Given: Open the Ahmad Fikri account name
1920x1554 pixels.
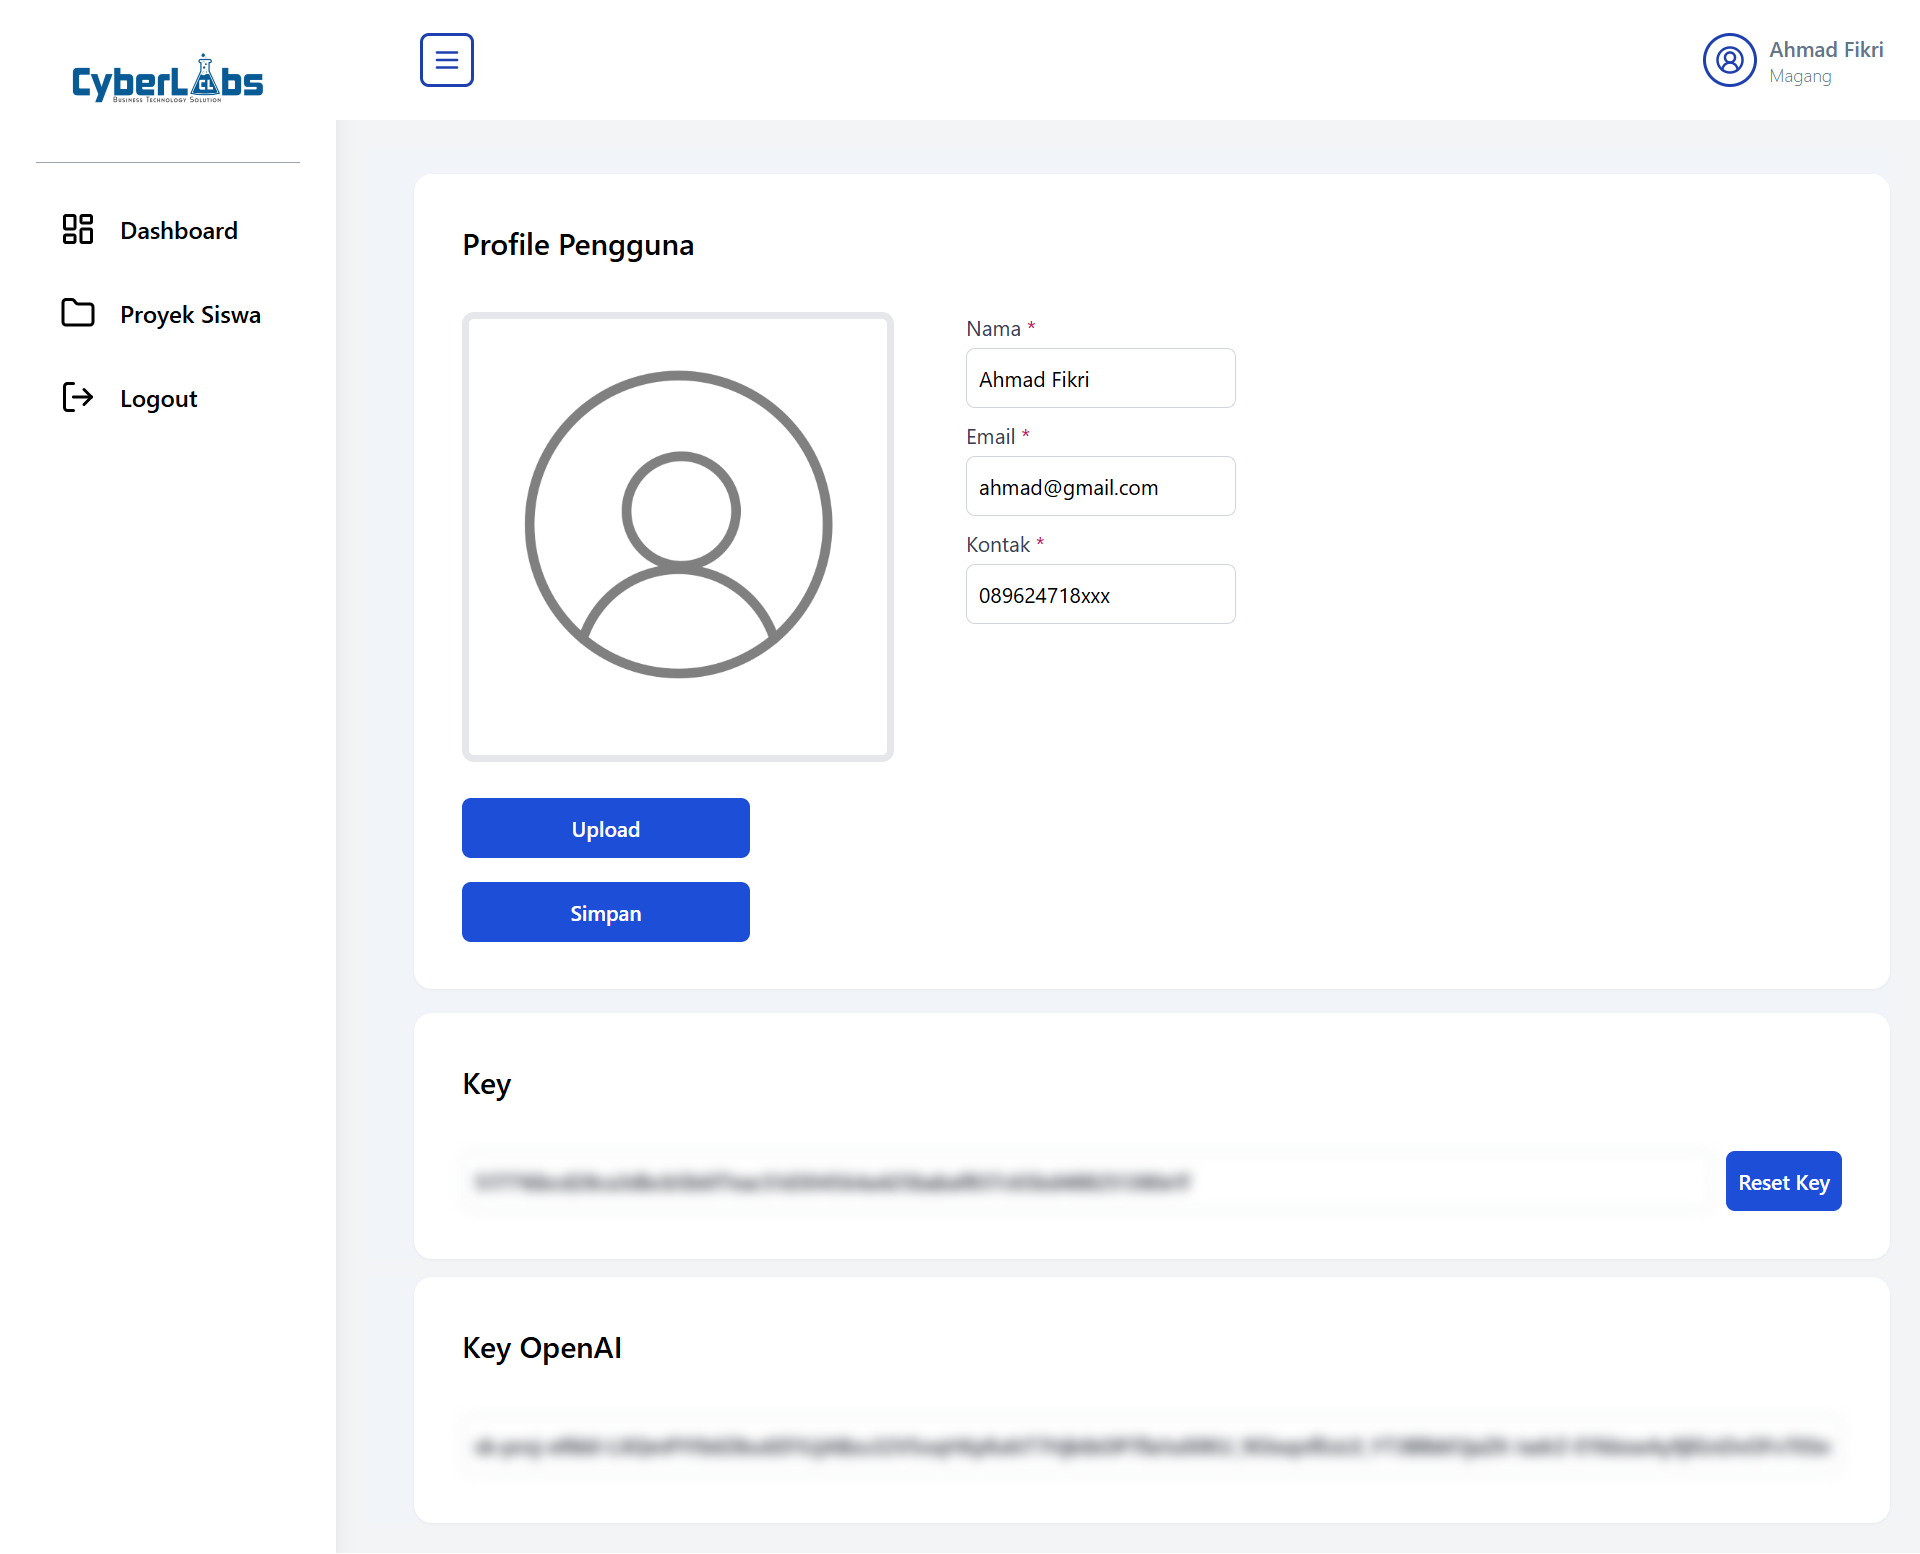Looking at the screenshot, I should coord(1825,50).
